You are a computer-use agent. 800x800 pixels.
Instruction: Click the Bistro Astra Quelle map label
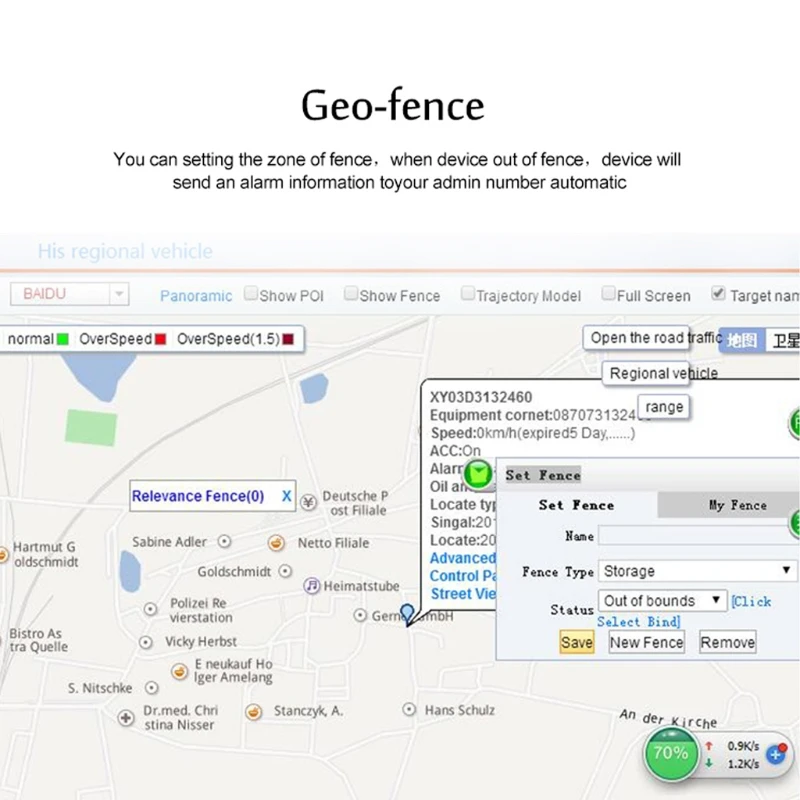pyautogui.click(x=38, y=640)
